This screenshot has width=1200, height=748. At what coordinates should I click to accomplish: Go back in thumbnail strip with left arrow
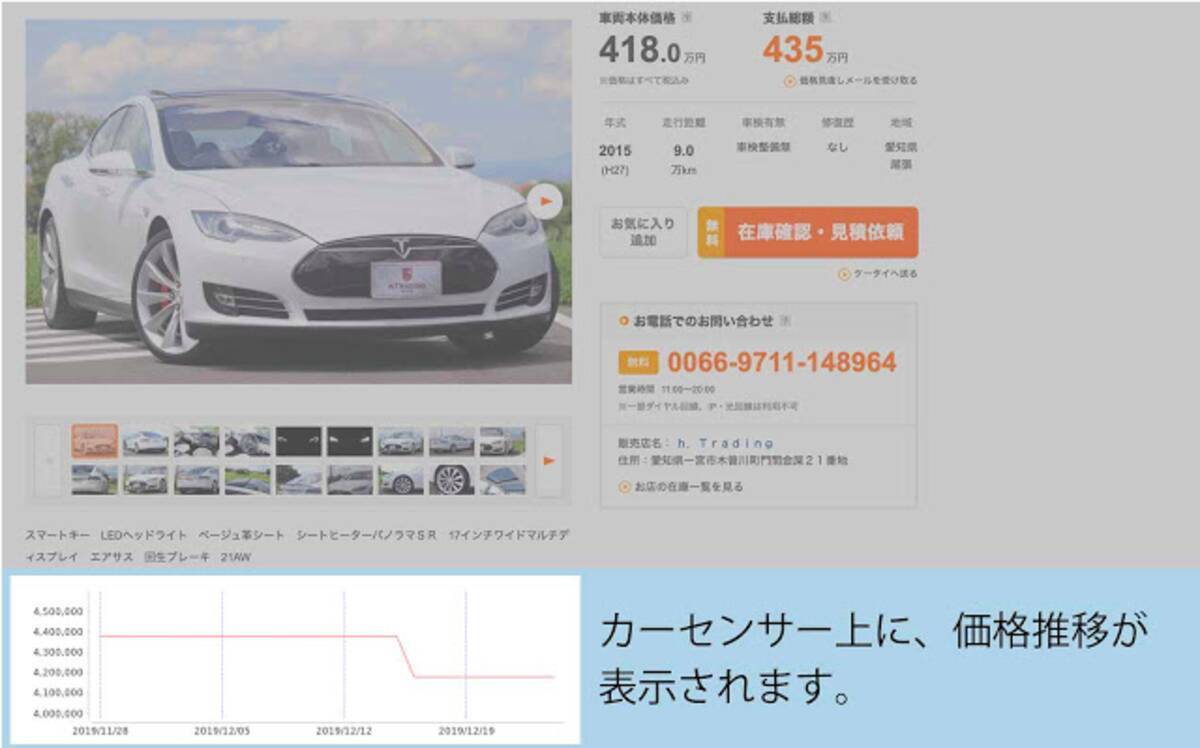pos(48,461)
